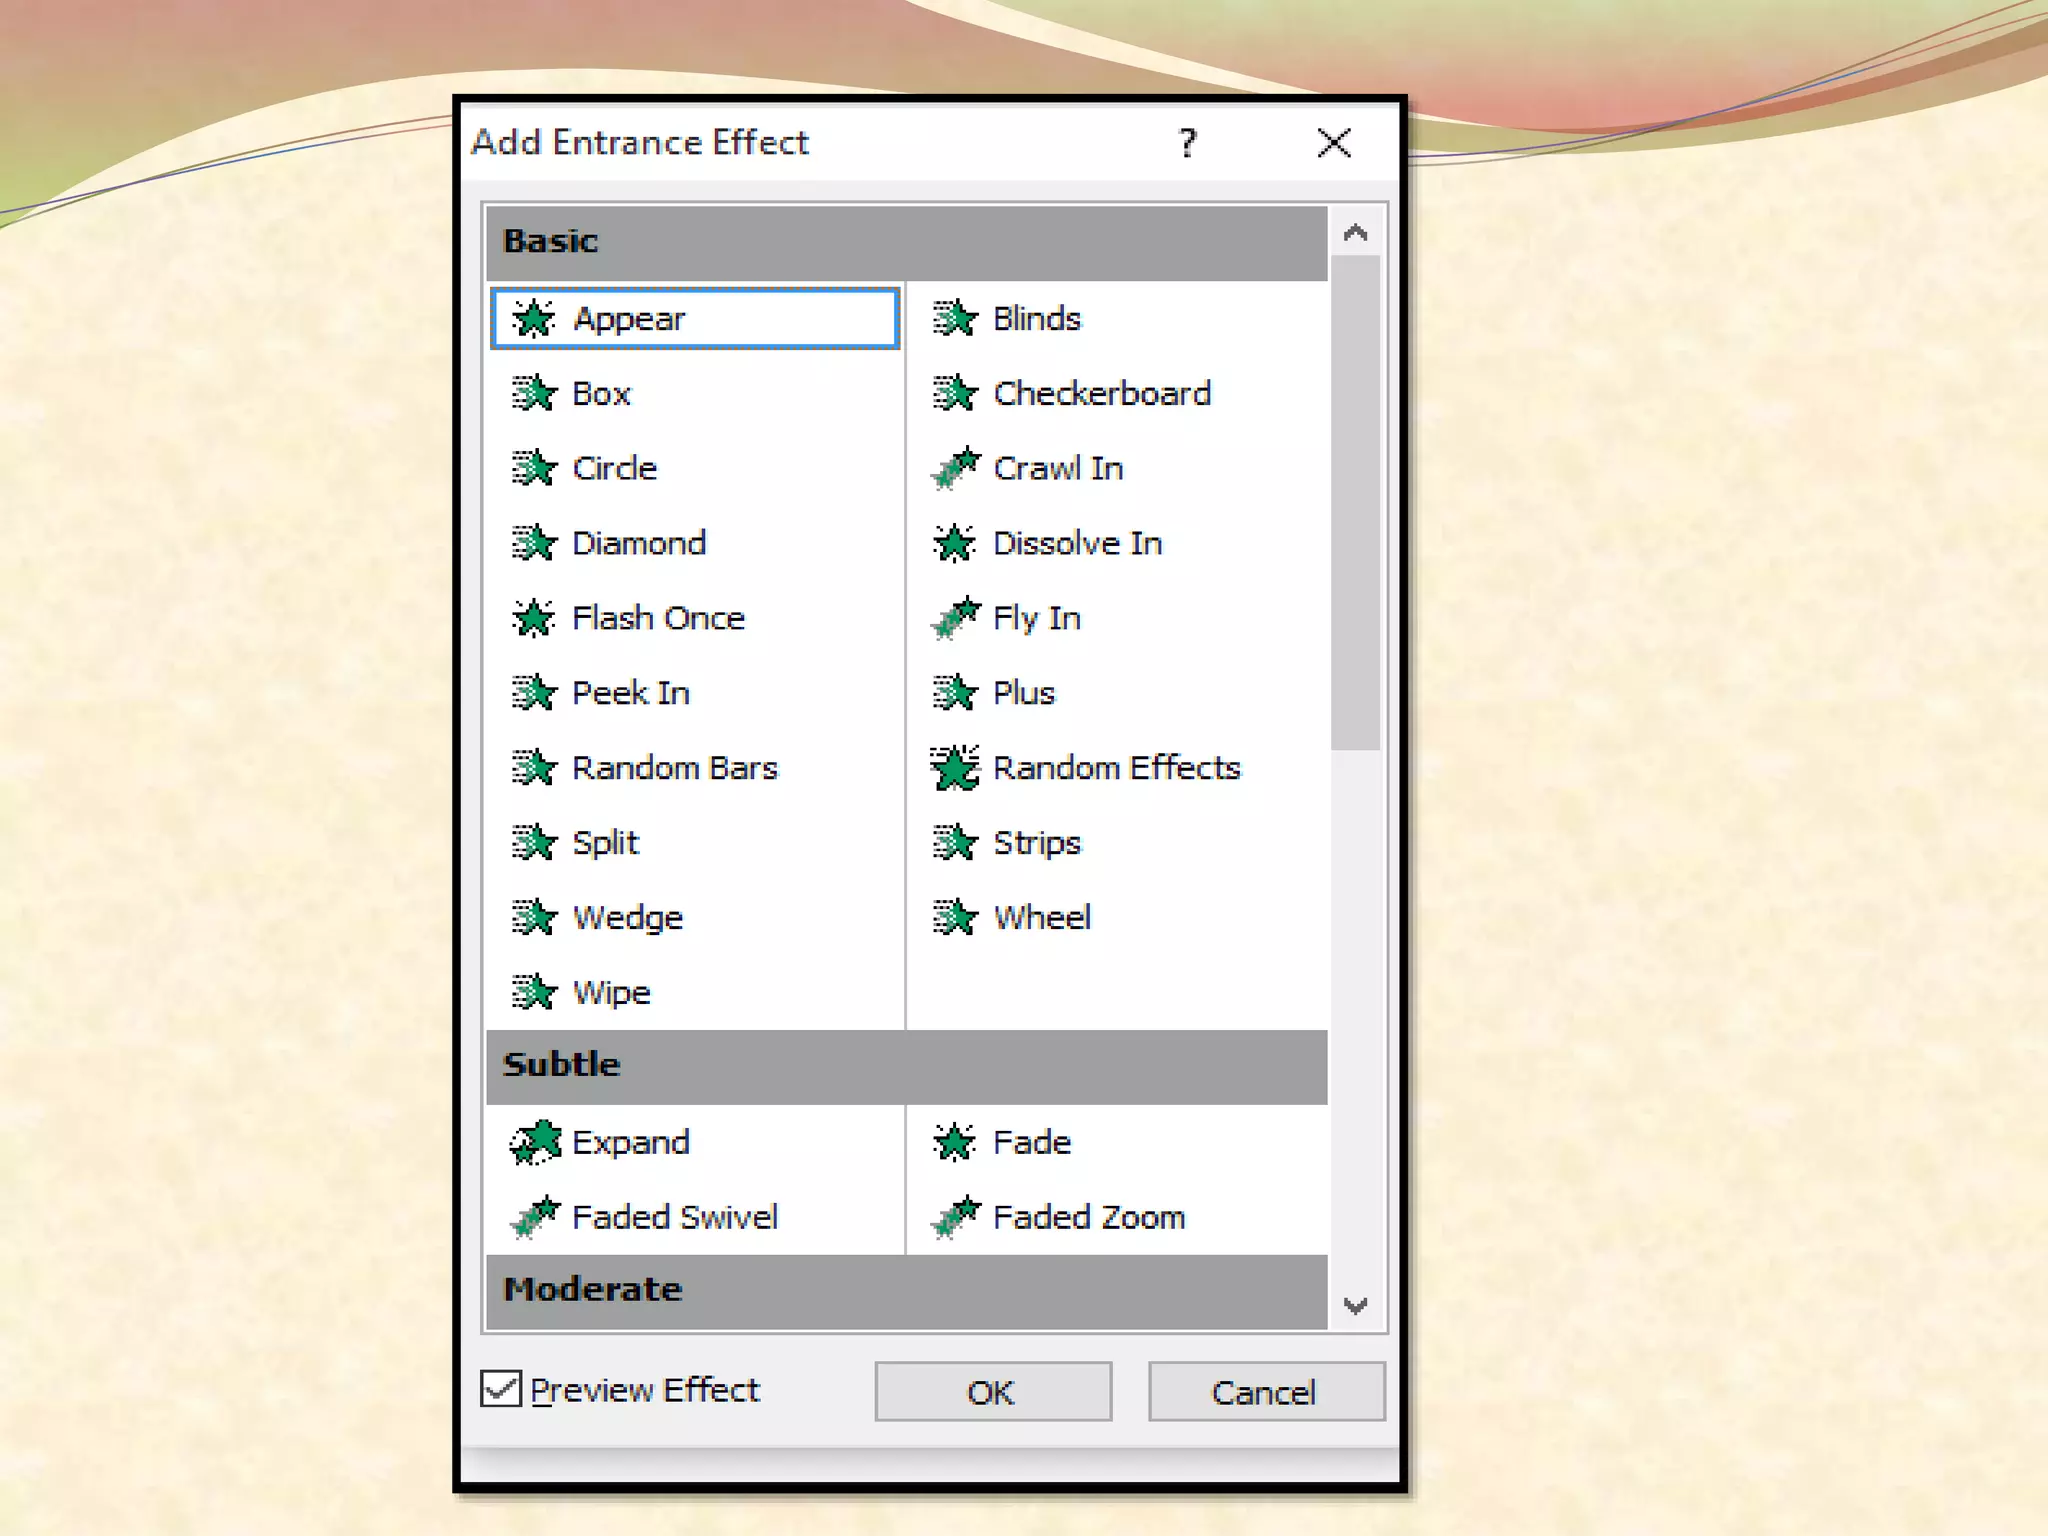Click the Blinds effect star icon
This screenshot has width=2048, height=1536.
point(954,319)
